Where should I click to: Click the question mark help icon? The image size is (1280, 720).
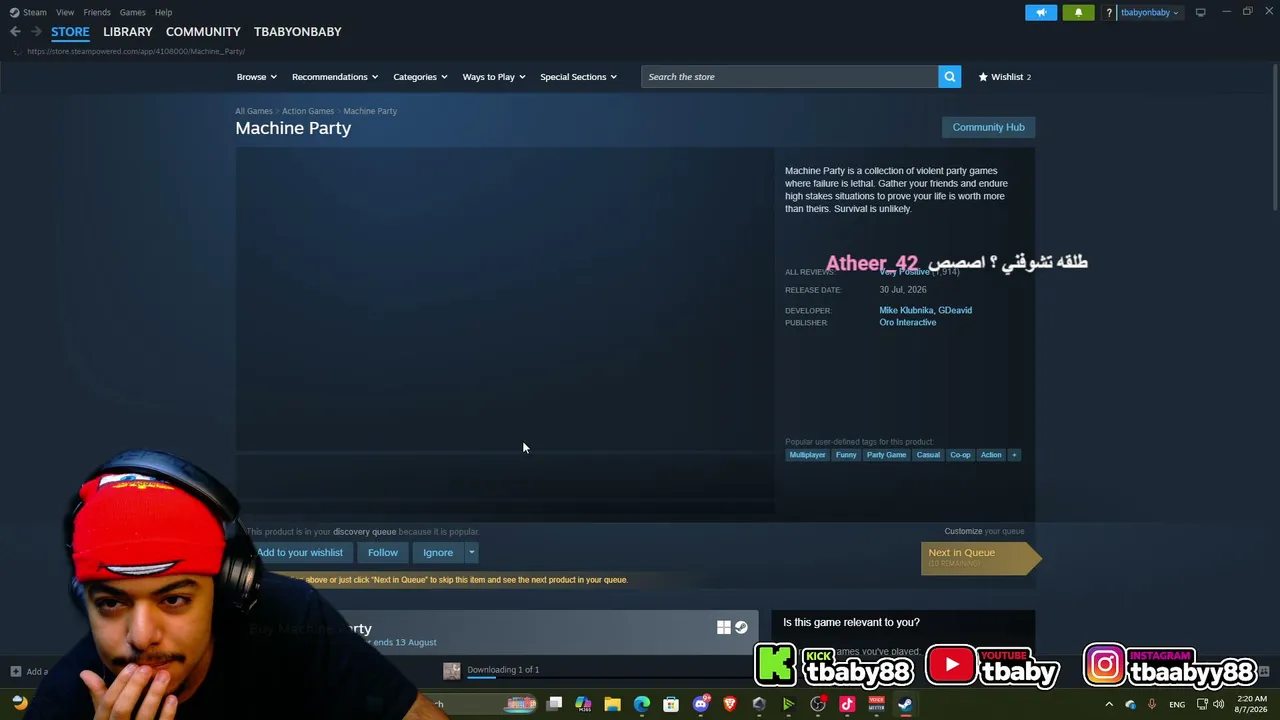[1108, 12]
